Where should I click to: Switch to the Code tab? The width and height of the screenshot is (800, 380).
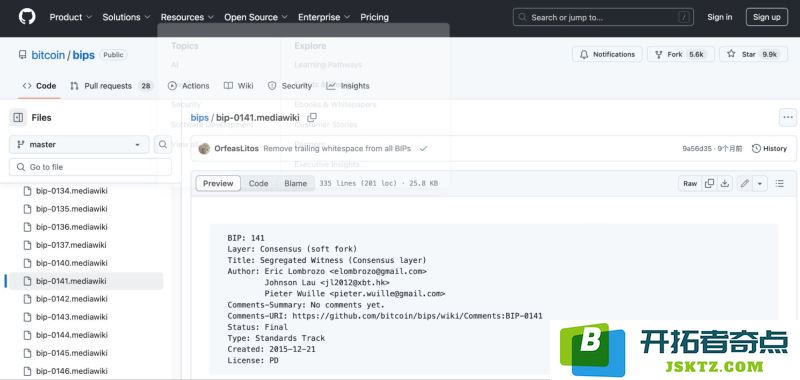pyautogui.click(x=39, y=86)
